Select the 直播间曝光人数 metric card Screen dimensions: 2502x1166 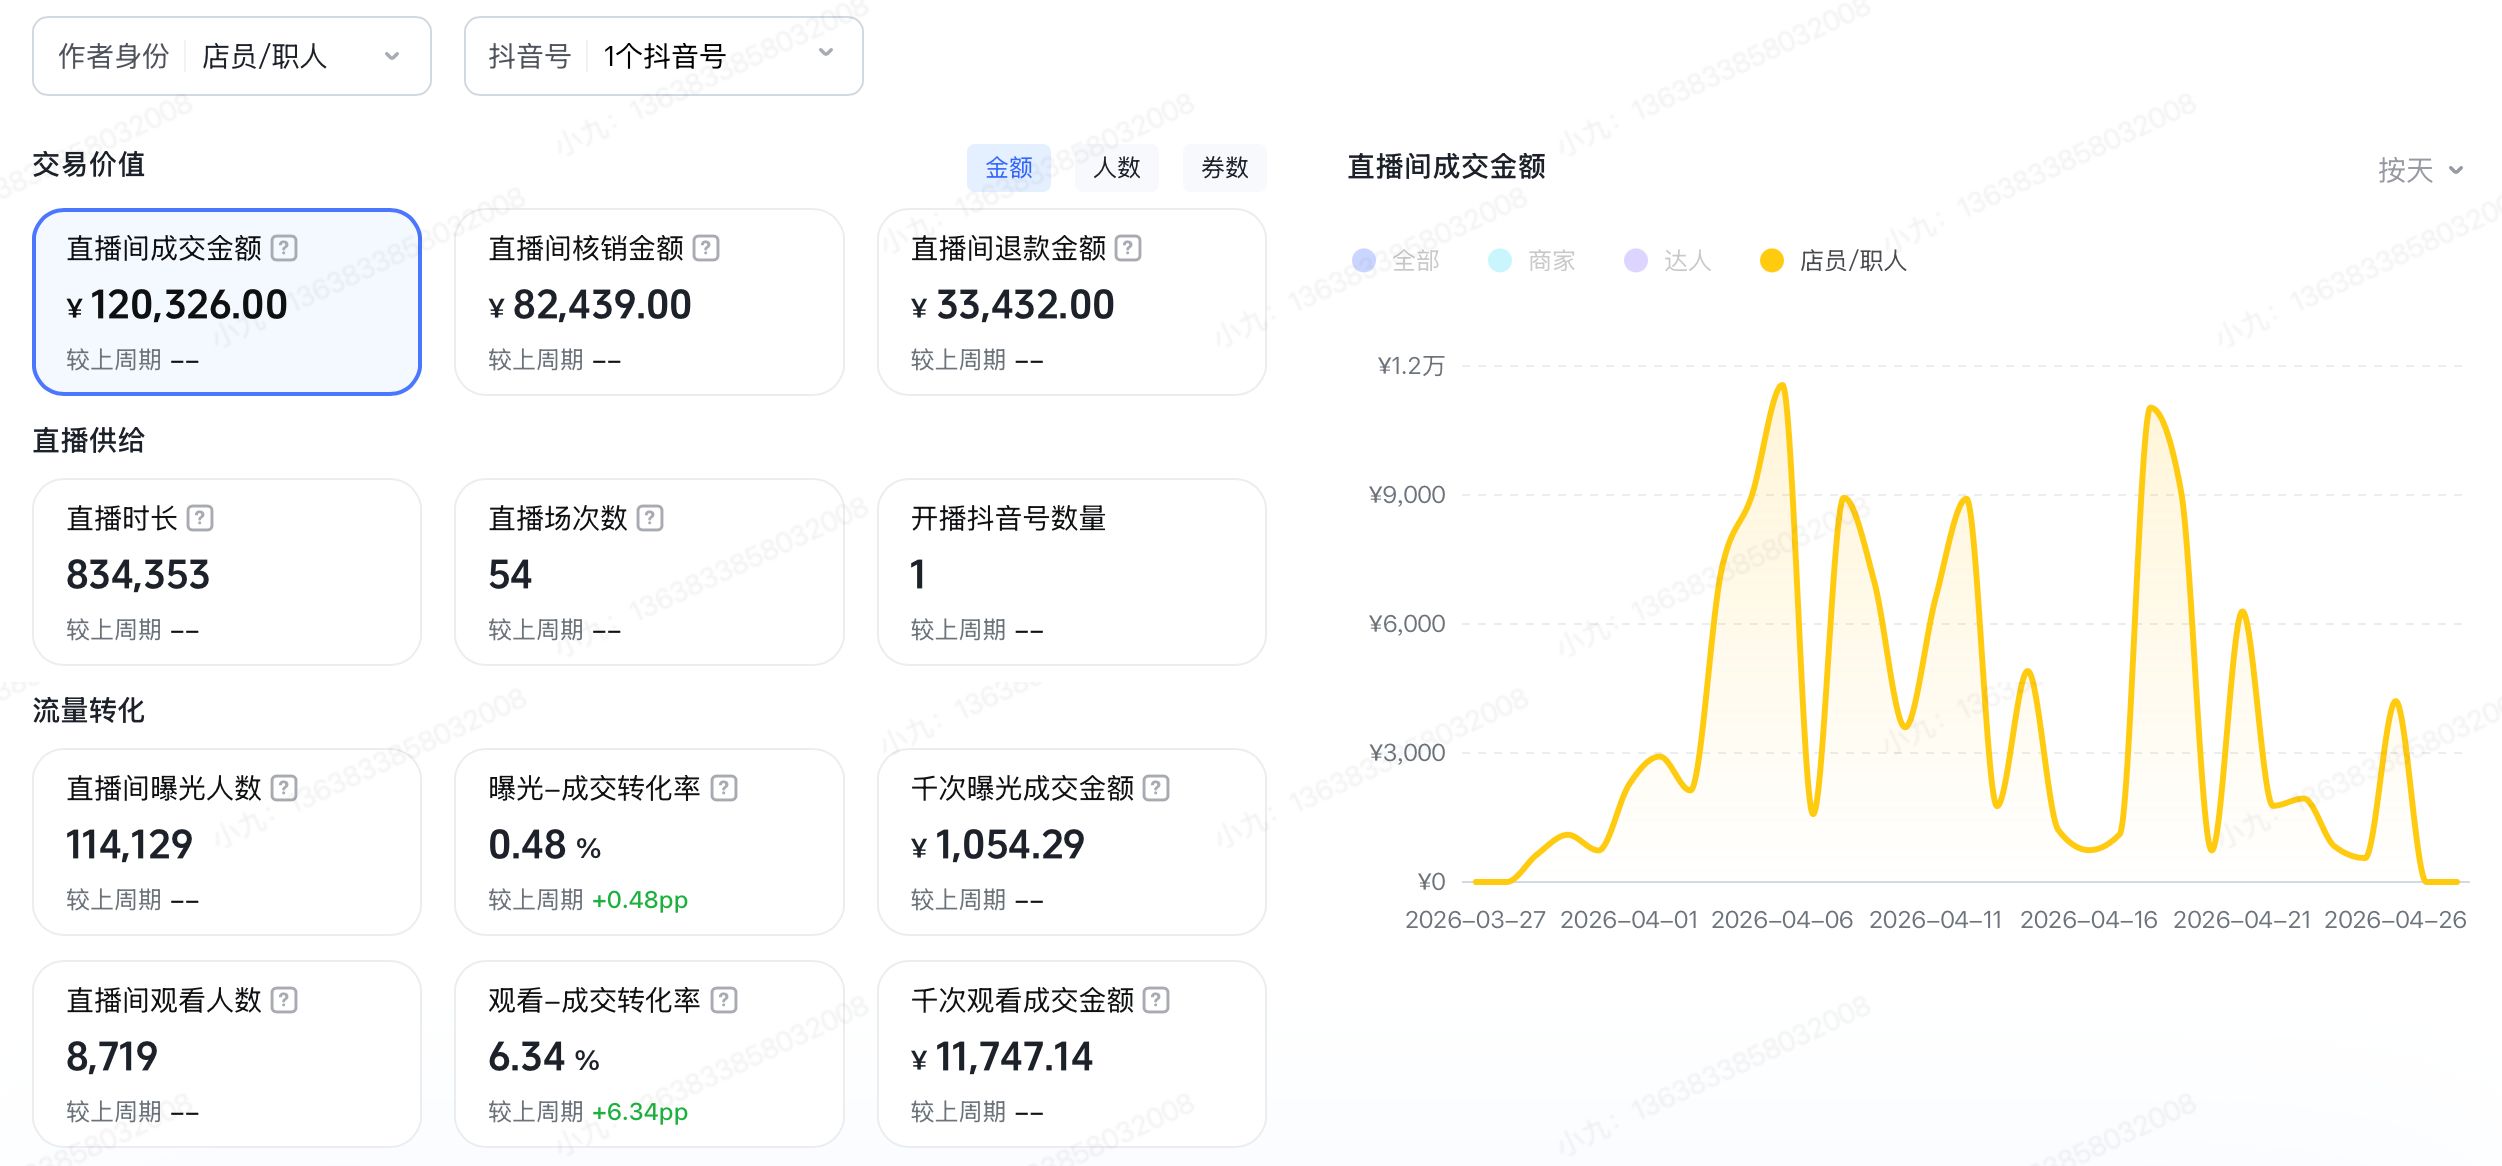point(227,842)
